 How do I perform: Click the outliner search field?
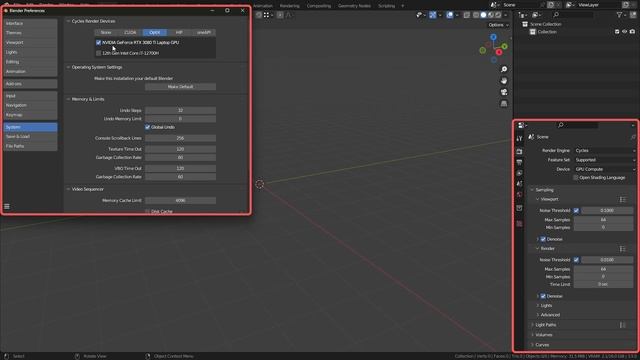point(572,15)
